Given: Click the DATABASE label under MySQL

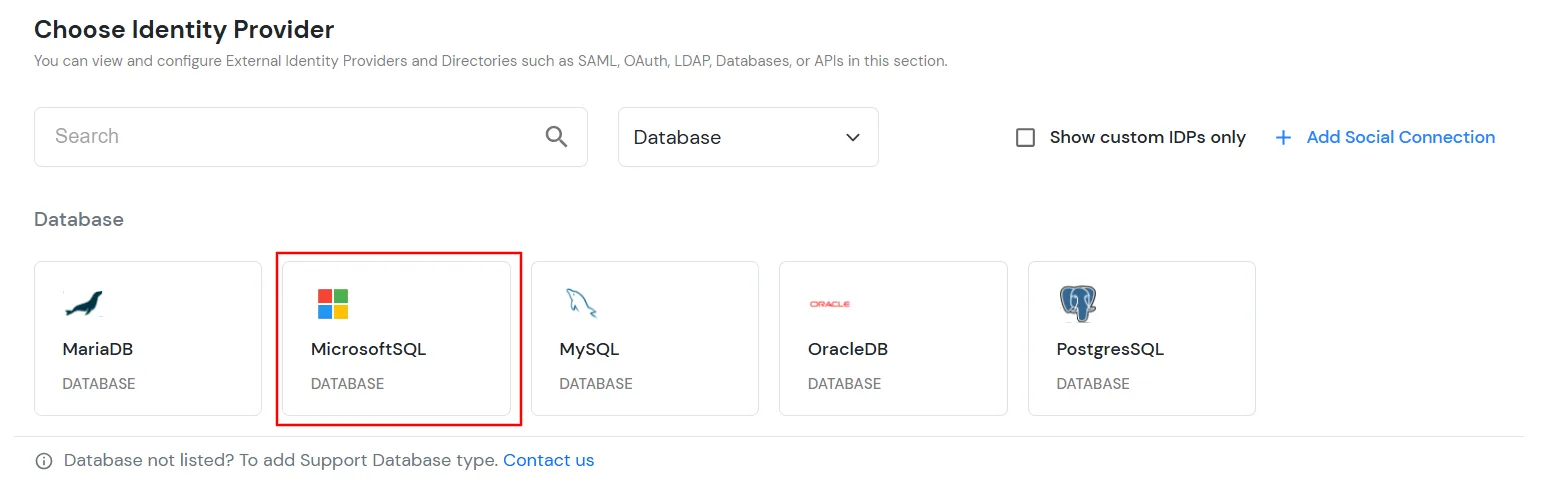Looking at the screenshot, I should point(596,384).
